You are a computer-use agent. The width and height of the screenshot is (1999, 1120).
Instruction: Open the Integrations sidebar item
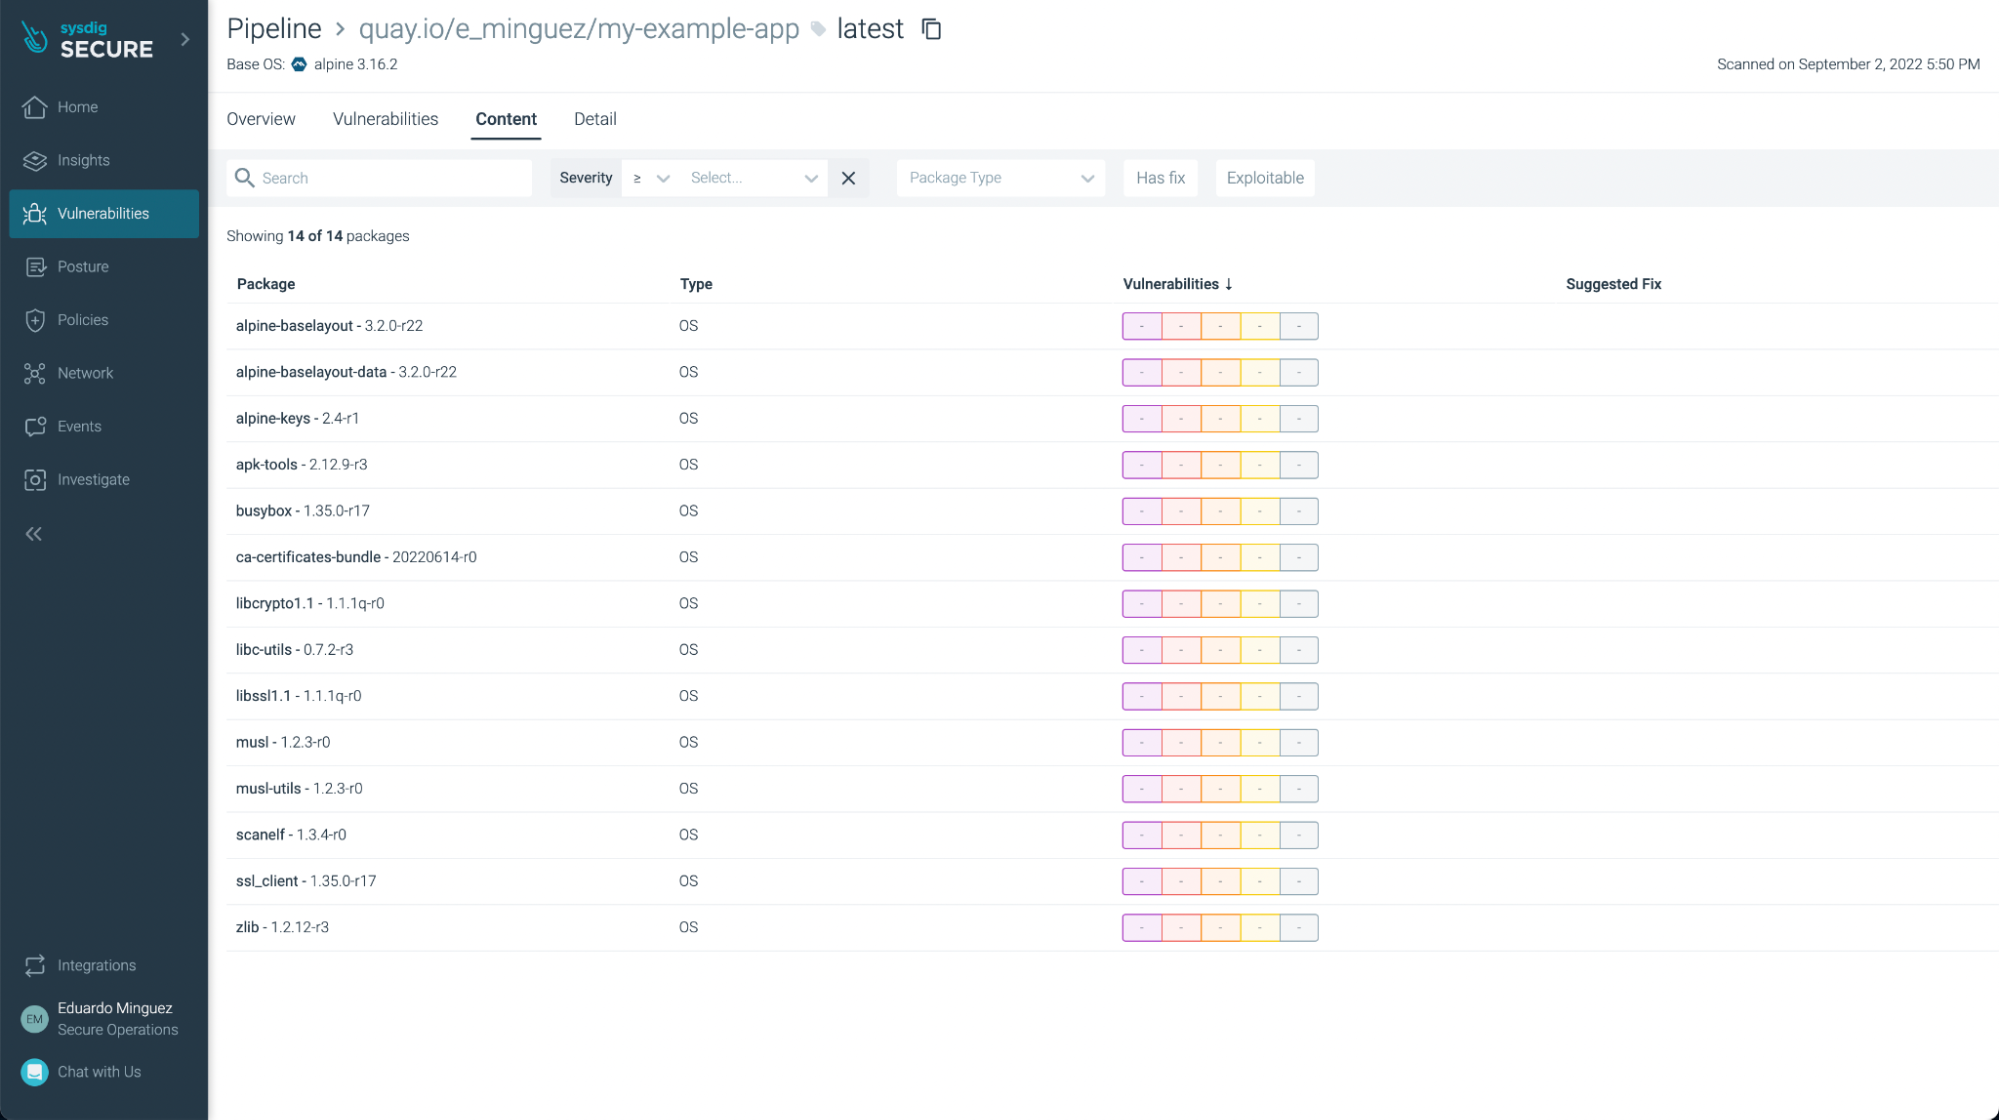point(96,965)
